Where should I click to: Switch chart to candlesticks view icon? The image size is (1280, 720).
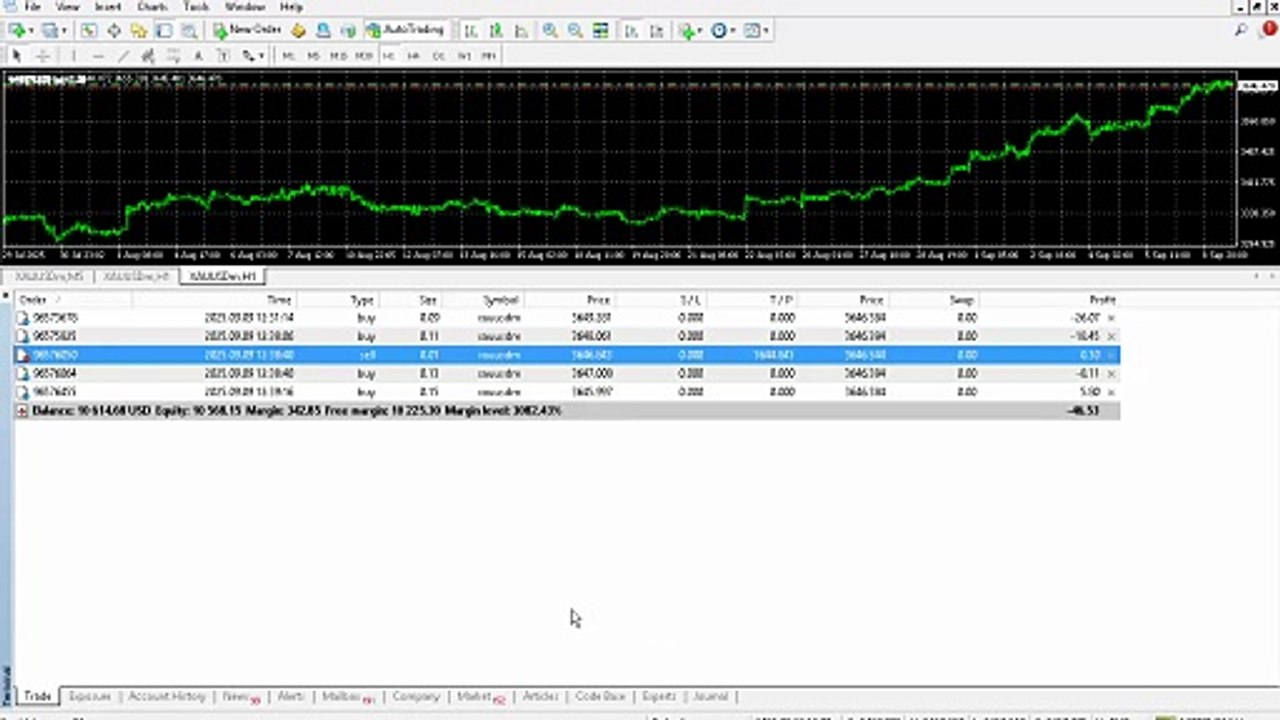(x=496, y=31)
